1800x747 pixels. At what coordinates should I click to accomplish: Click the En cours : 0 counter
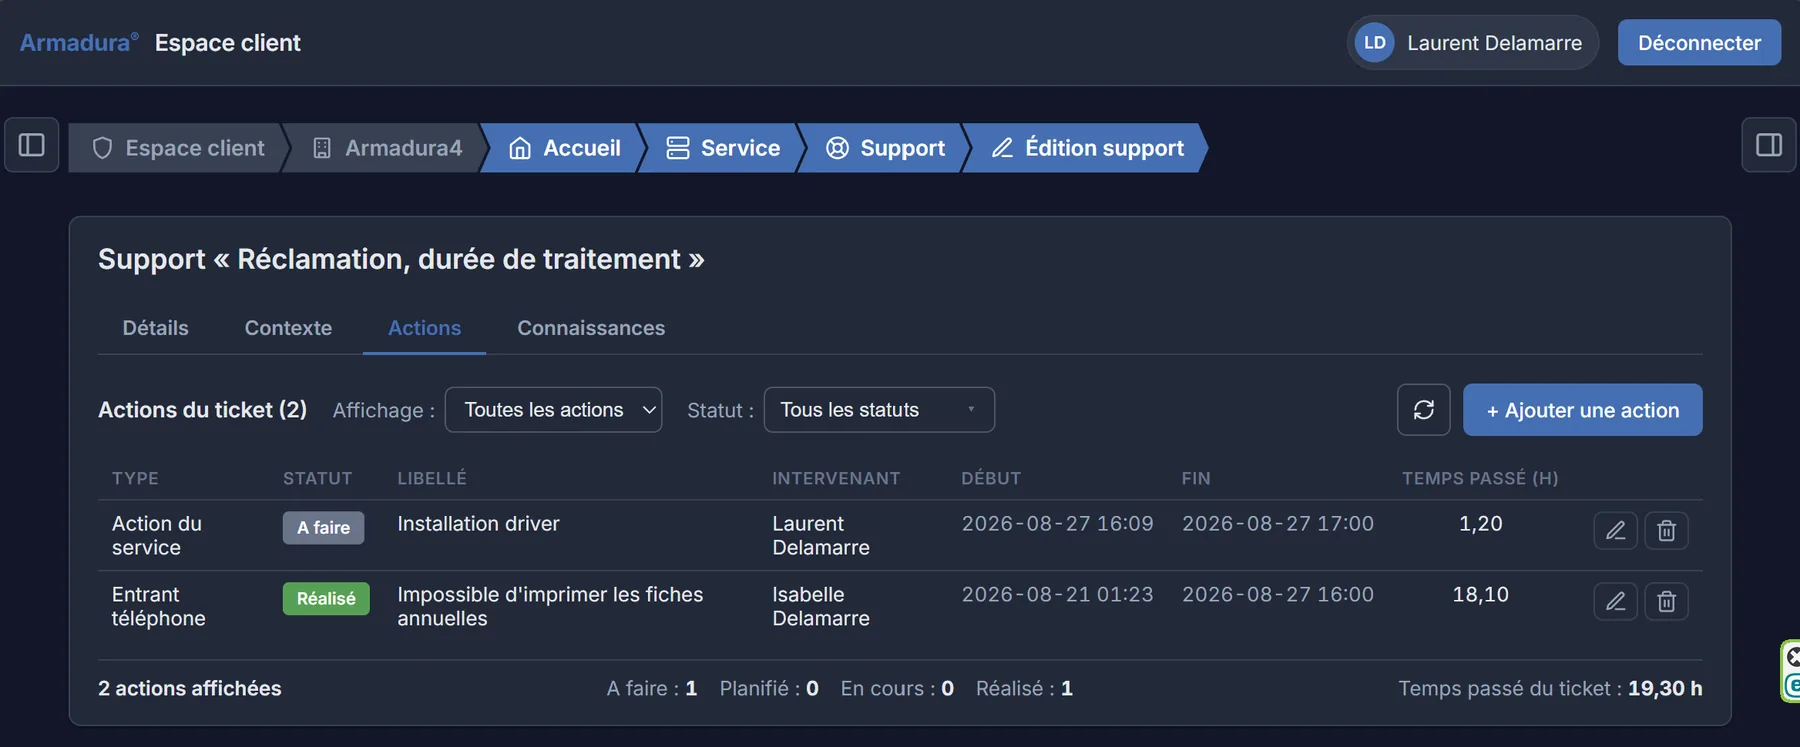(x=897, y=689)
